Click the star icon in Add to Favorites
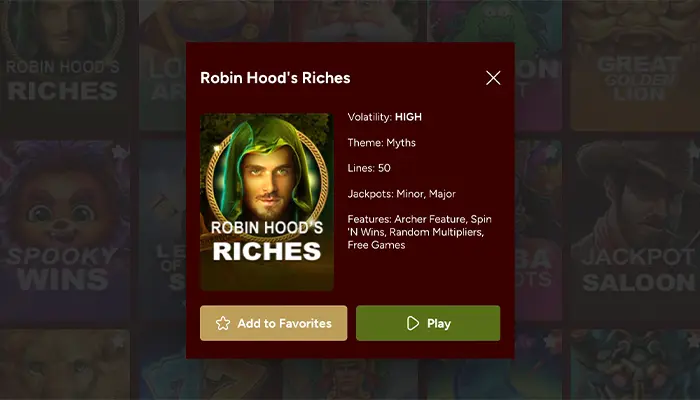This screenshot has width=700, height=400. point(223,323)
